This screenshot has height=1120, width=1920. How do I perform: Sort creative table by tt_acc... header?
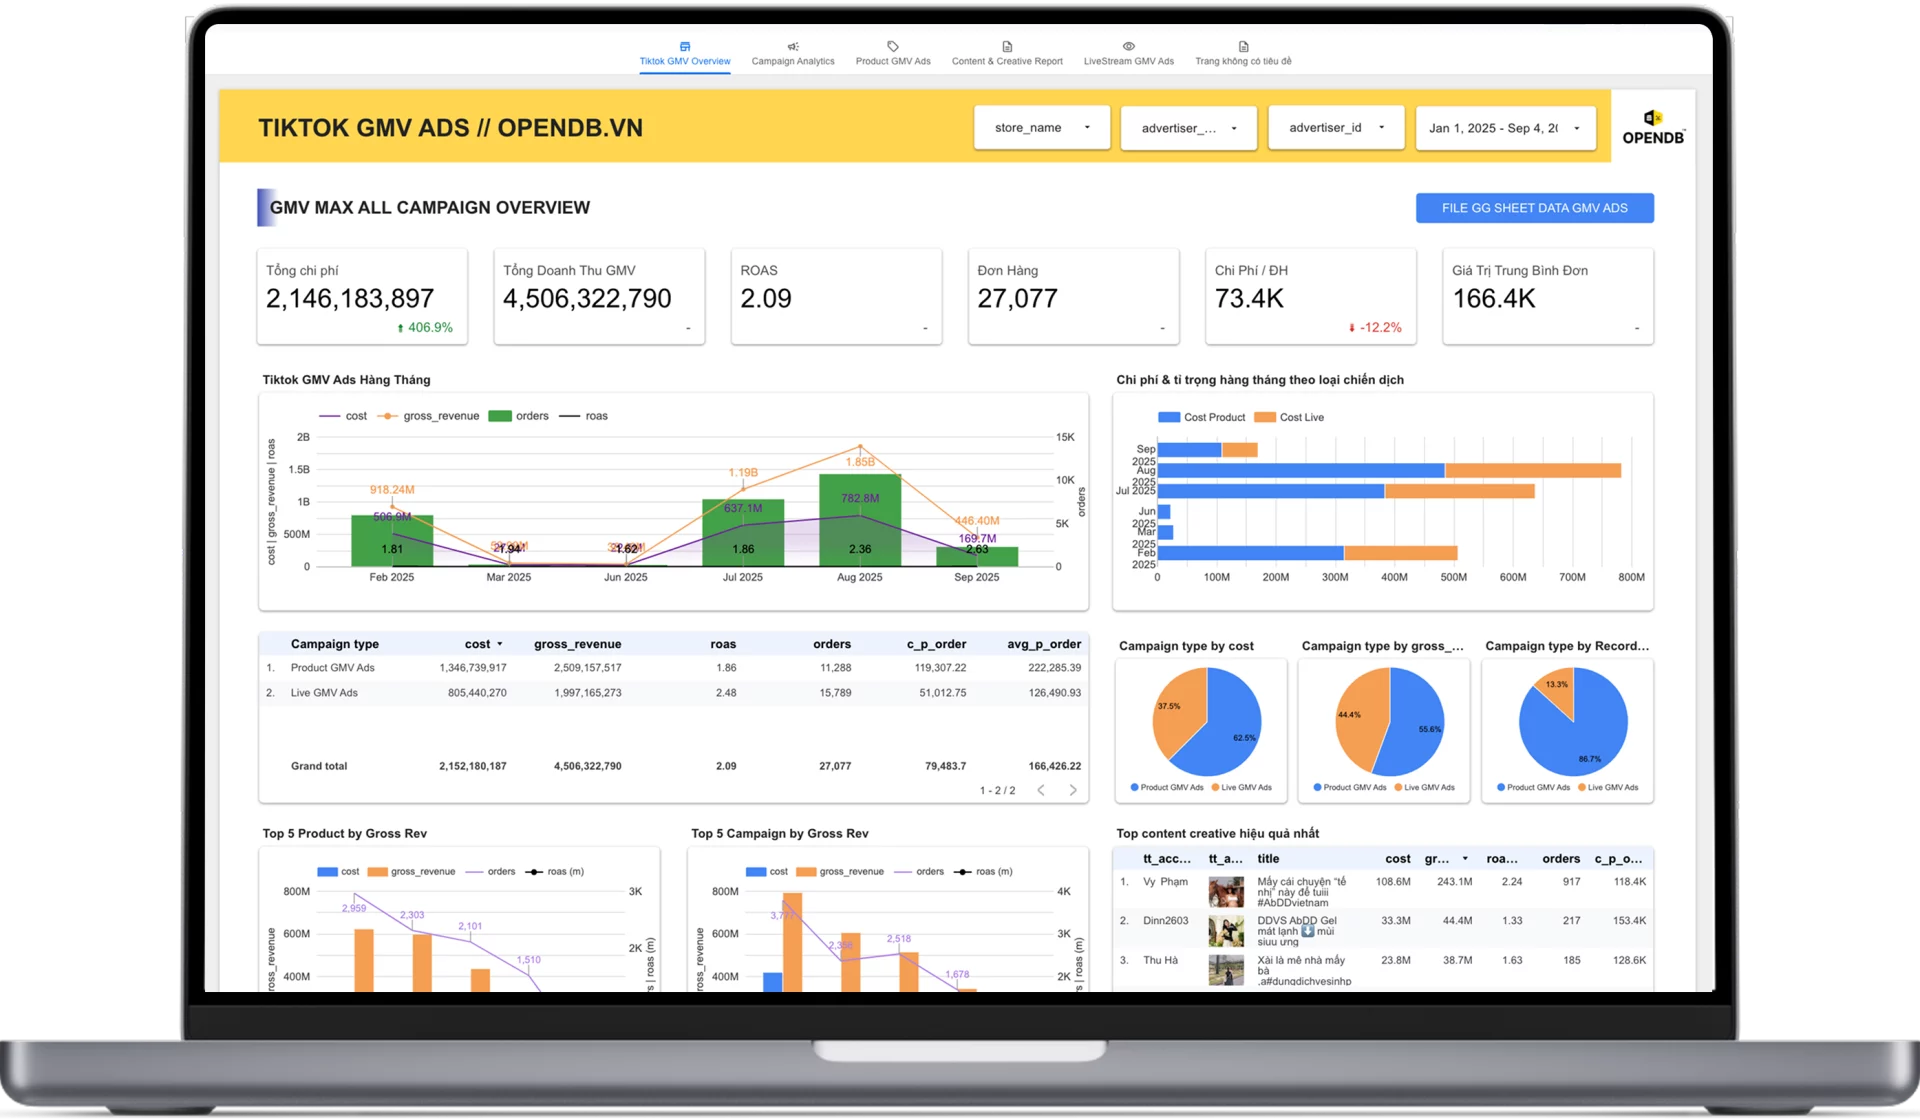[x=1167, y=859]
